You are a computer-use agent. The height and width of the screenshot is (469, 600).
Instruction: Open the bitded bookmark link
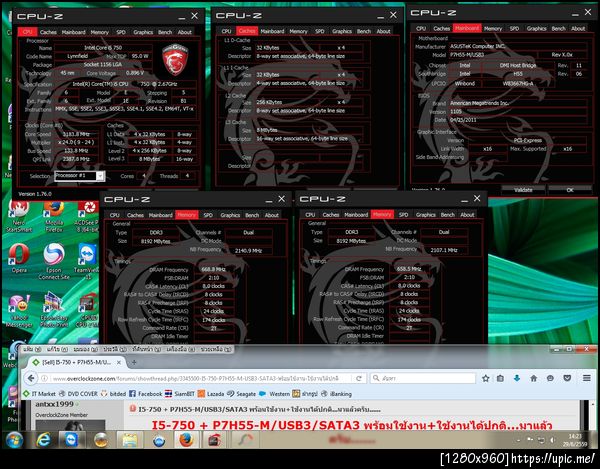(x=114, y=394)
